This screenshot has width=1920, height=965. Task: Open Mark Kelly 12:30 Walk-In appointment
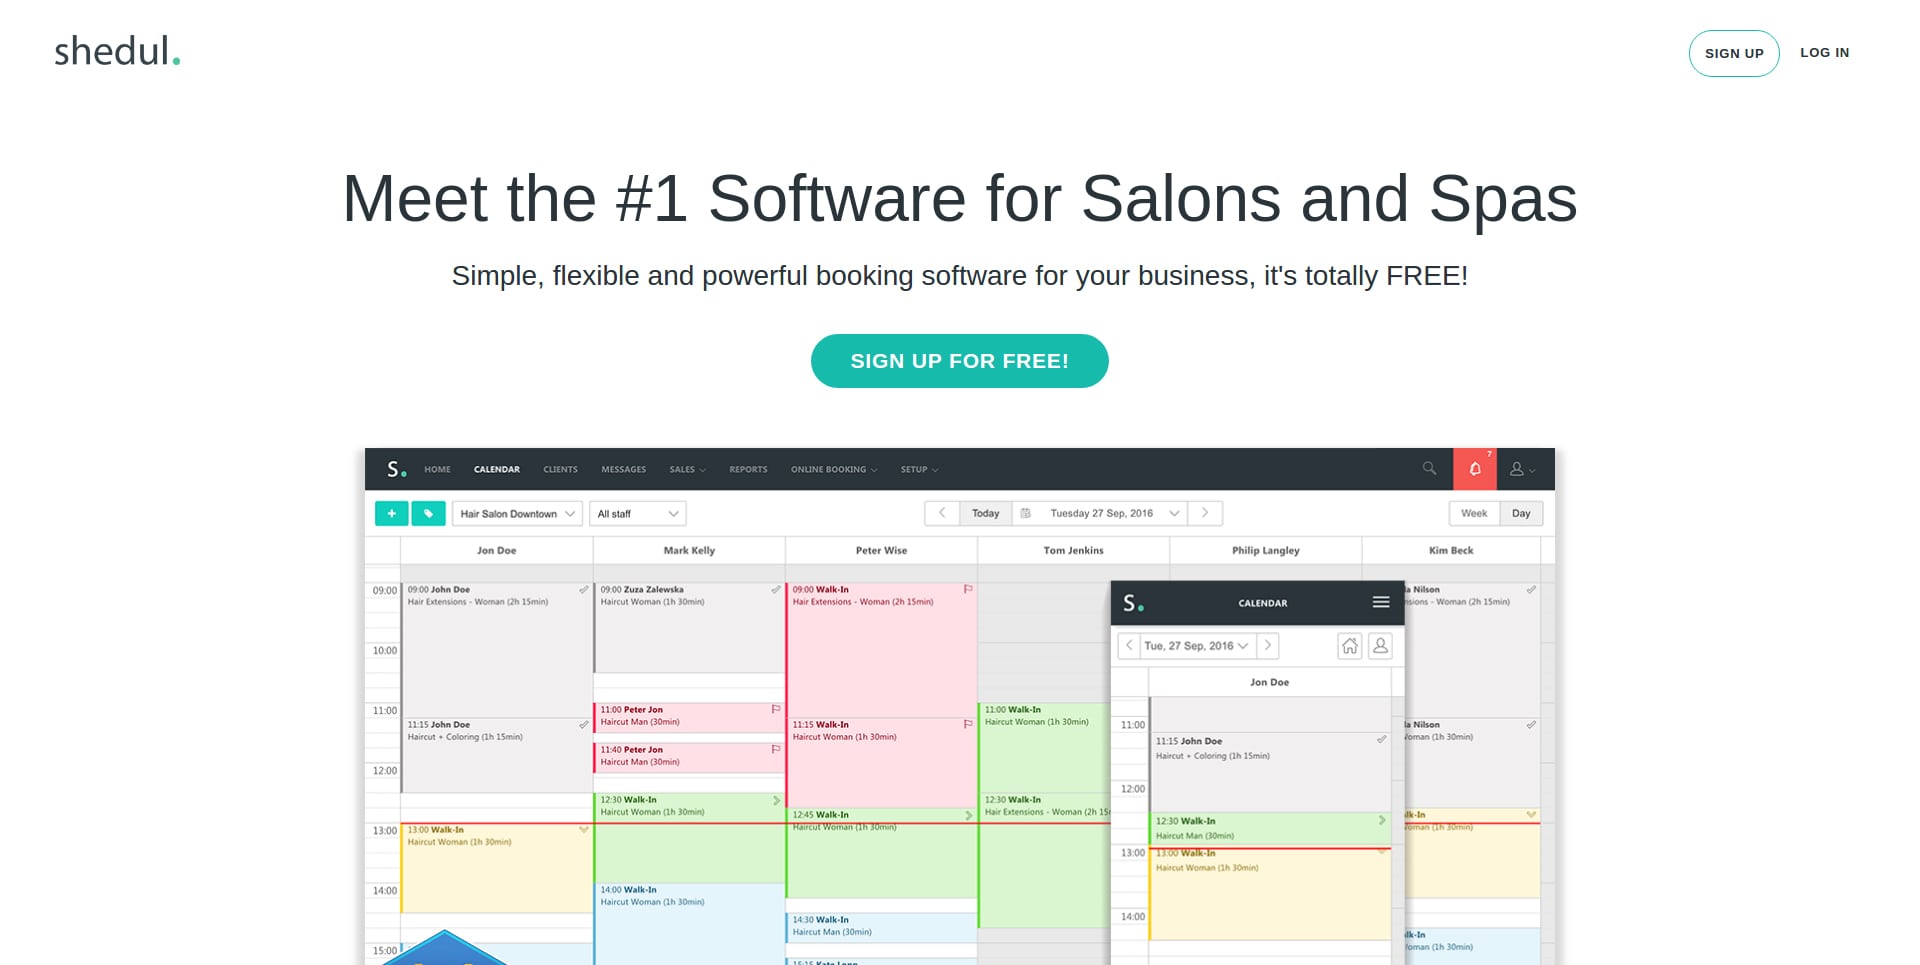point(689,837)
